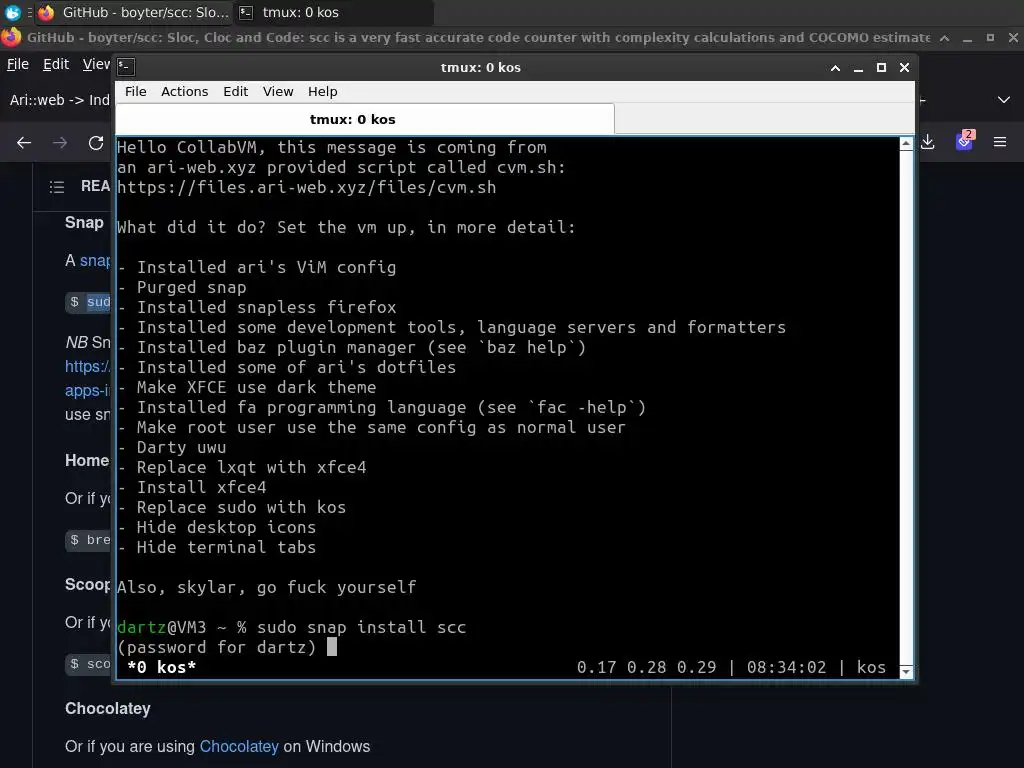Open the Firefox hamburger application menu
The image size is (1024, 768).
pos(1000,142)
